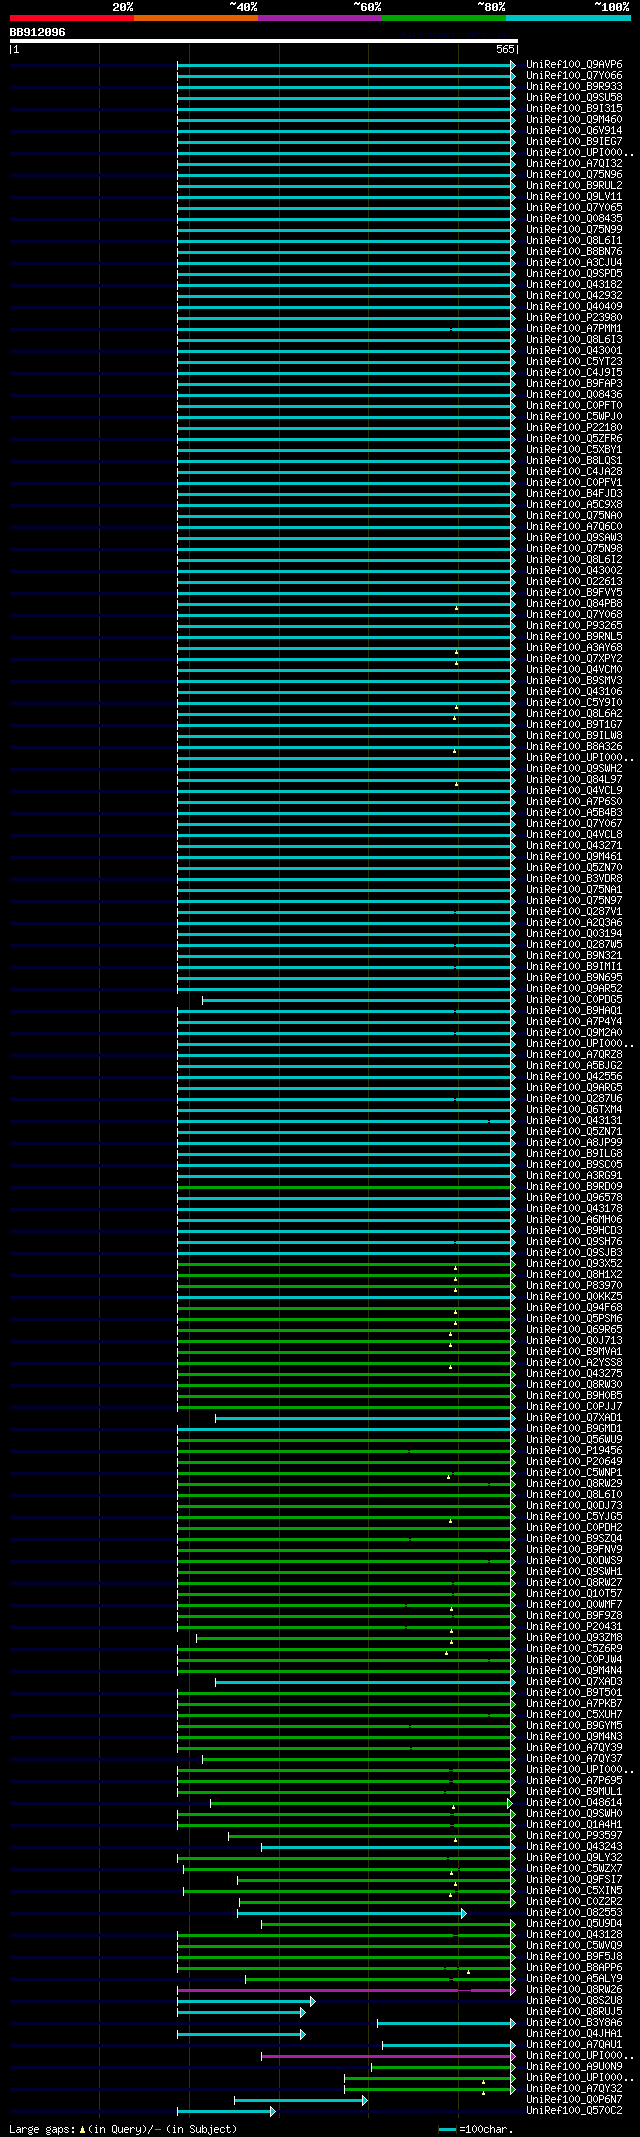Screen dimensions: 640x2137
Task: Select the white BB912096 query bar
Action: pyautogui.click(x=264, y=41)
